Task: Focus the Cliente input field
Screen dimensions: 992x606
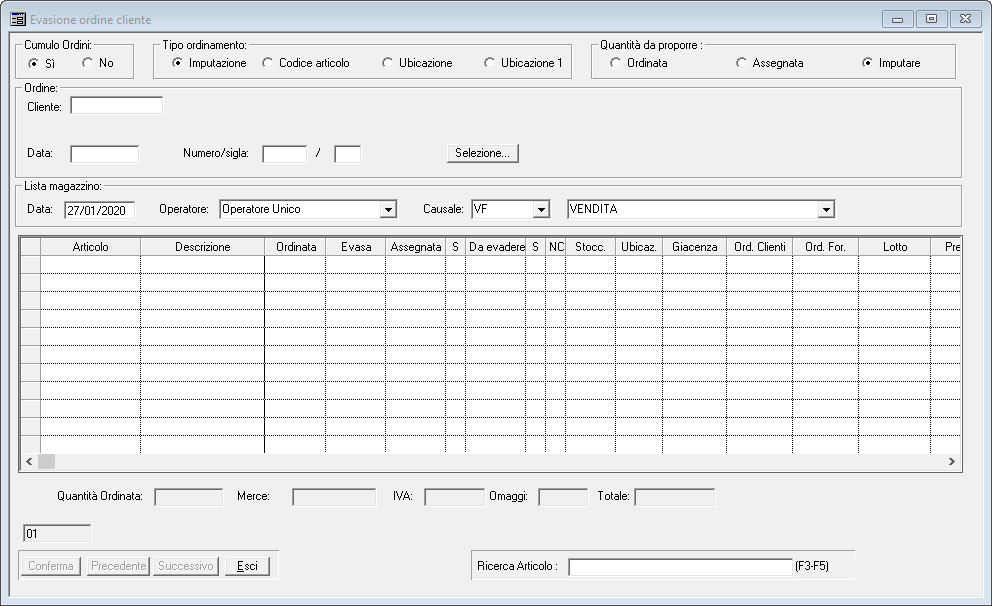Action: click(116, 106)
